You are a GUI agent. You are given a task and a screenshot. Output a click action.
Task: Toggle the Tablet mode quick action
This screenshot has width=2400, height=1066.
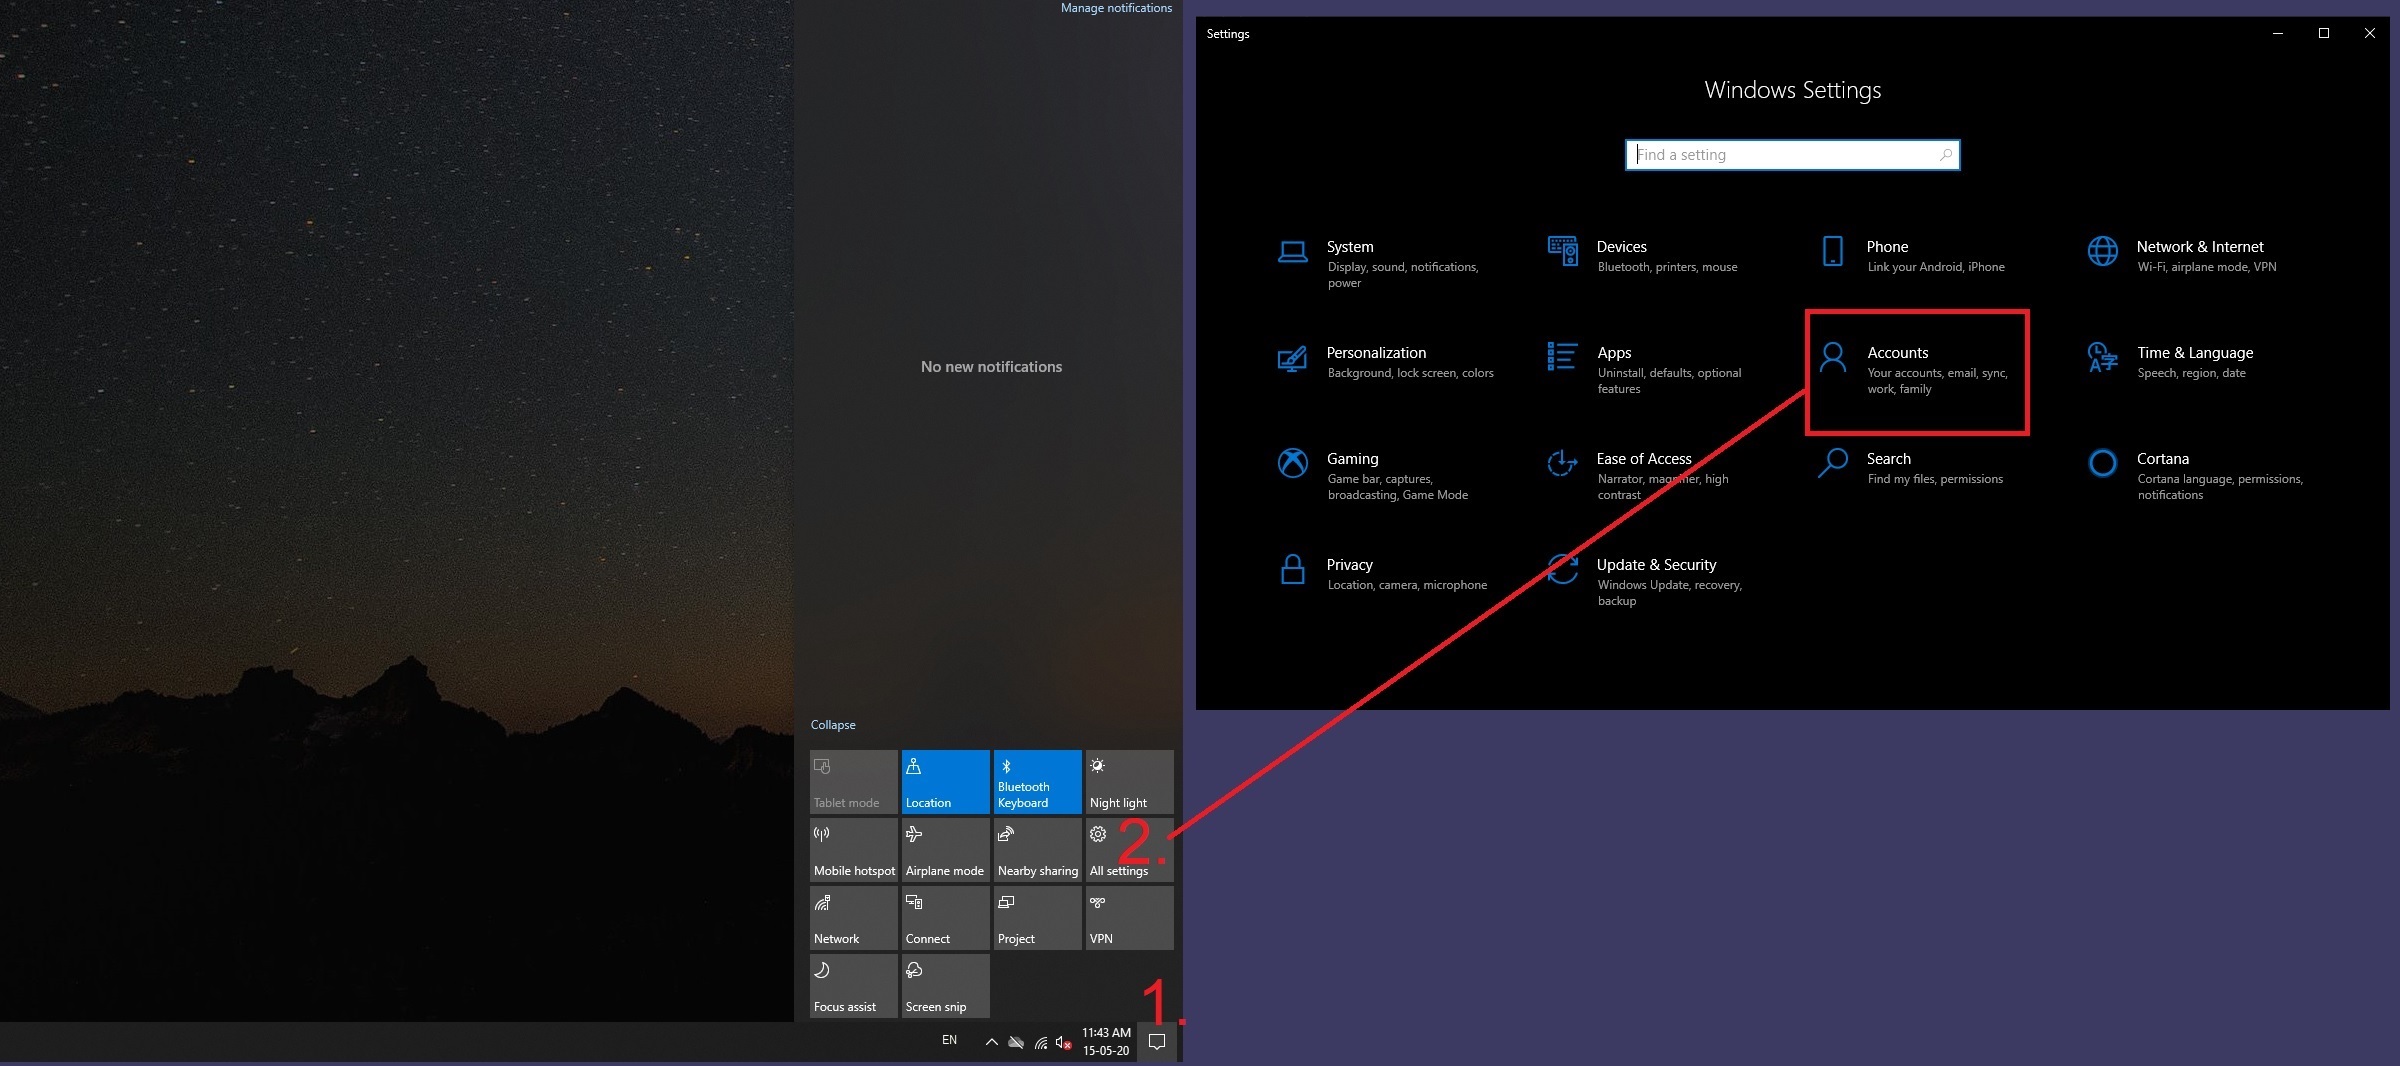[x=853, y=782]
